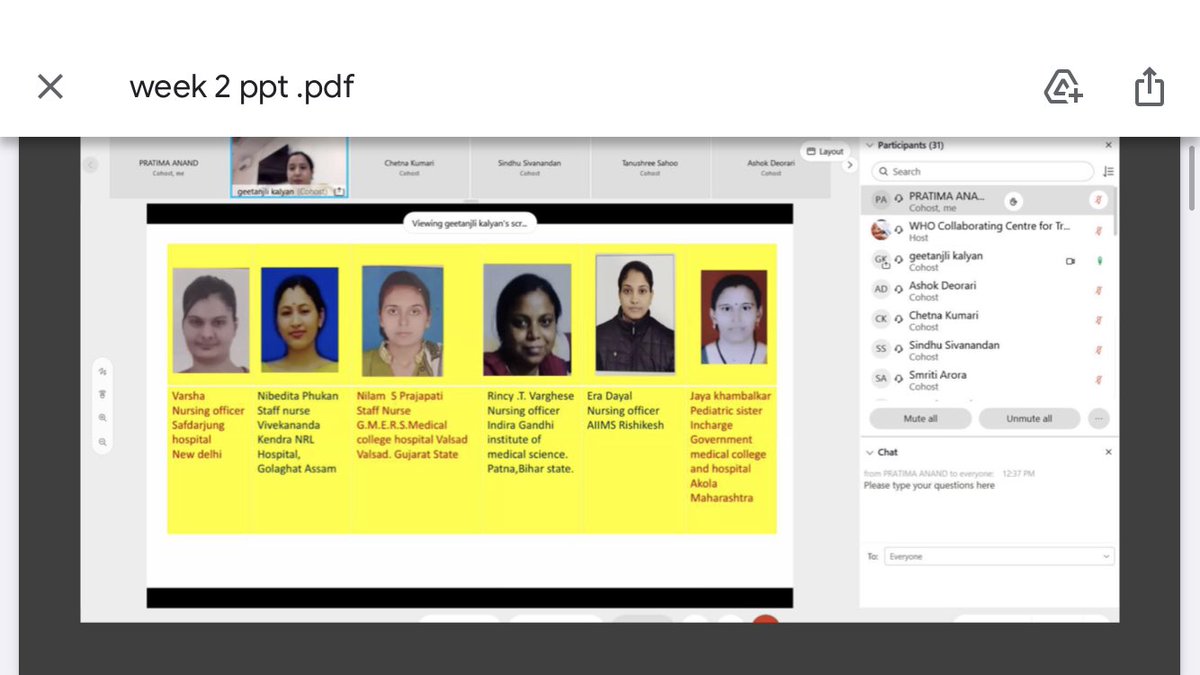The width and height of the screenshot is (1200, 675).
Task: Unmute Ashok Deorari's microphone
Action: [1098, 290]
